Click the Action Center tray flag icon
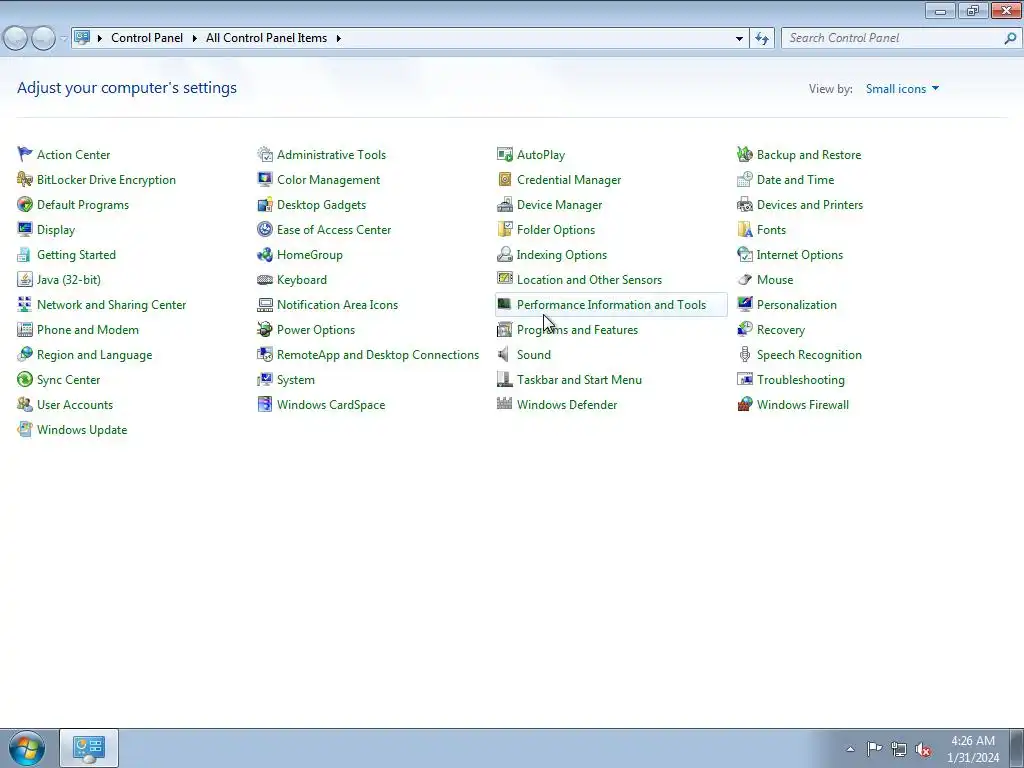This screenshot has height=768, width=1024. [874, 748]
